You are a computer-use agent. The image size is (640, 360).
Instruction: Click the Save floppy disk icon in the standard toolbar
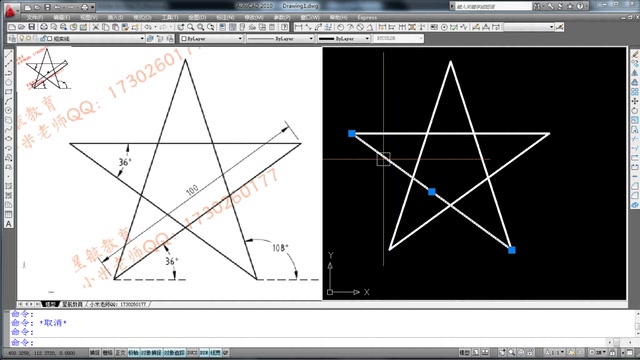click(31, 27)
